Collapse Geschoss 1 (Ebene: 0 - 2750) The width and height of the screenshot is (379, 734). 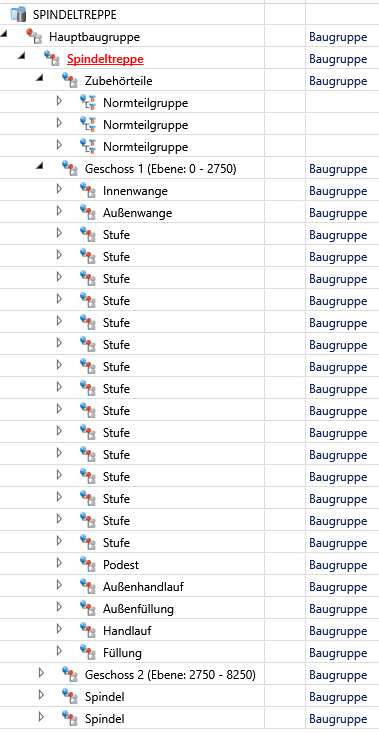[x=40, y=166]
